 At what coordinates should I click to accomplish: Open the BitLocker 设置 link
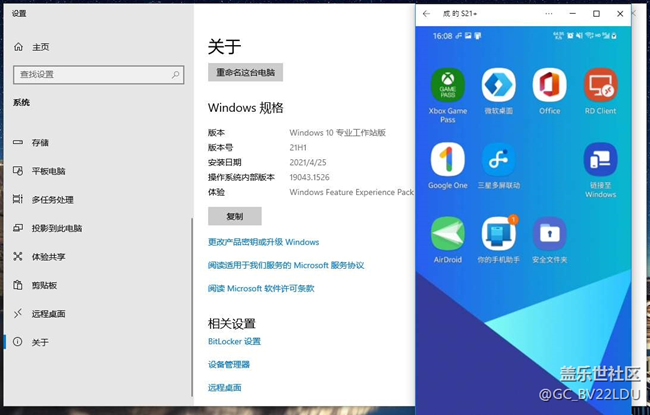[234, 341]
